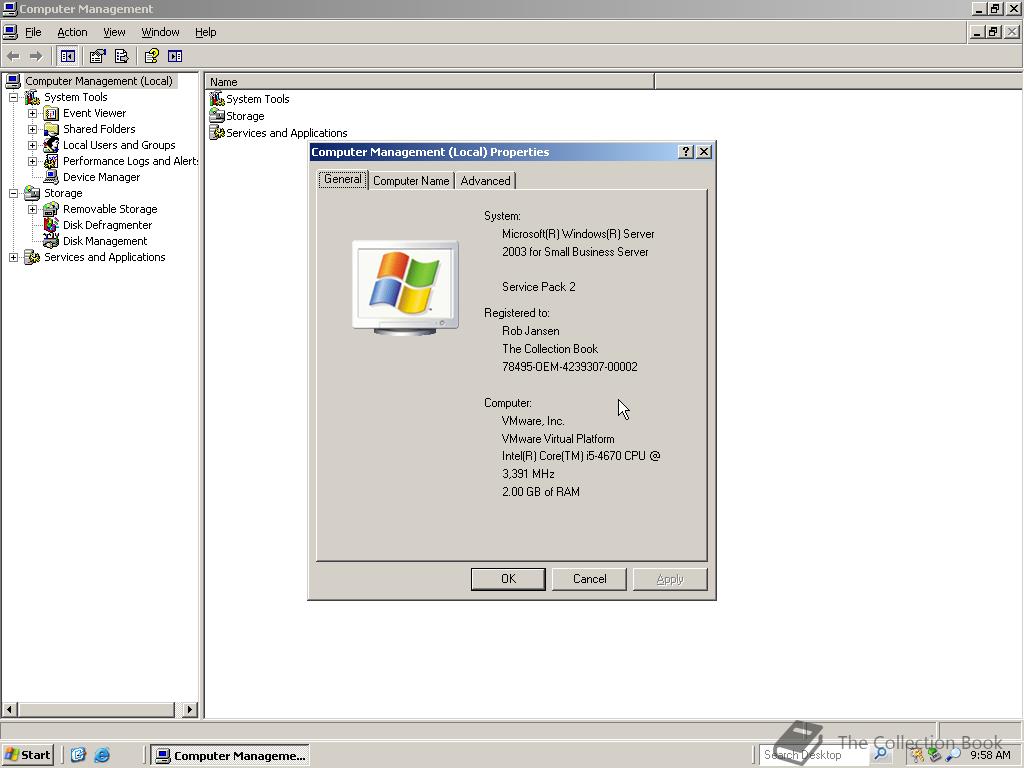Toggle Show/Hide Console Tree toolbar icon
1024x768 pixels.
tap(67, 56)
